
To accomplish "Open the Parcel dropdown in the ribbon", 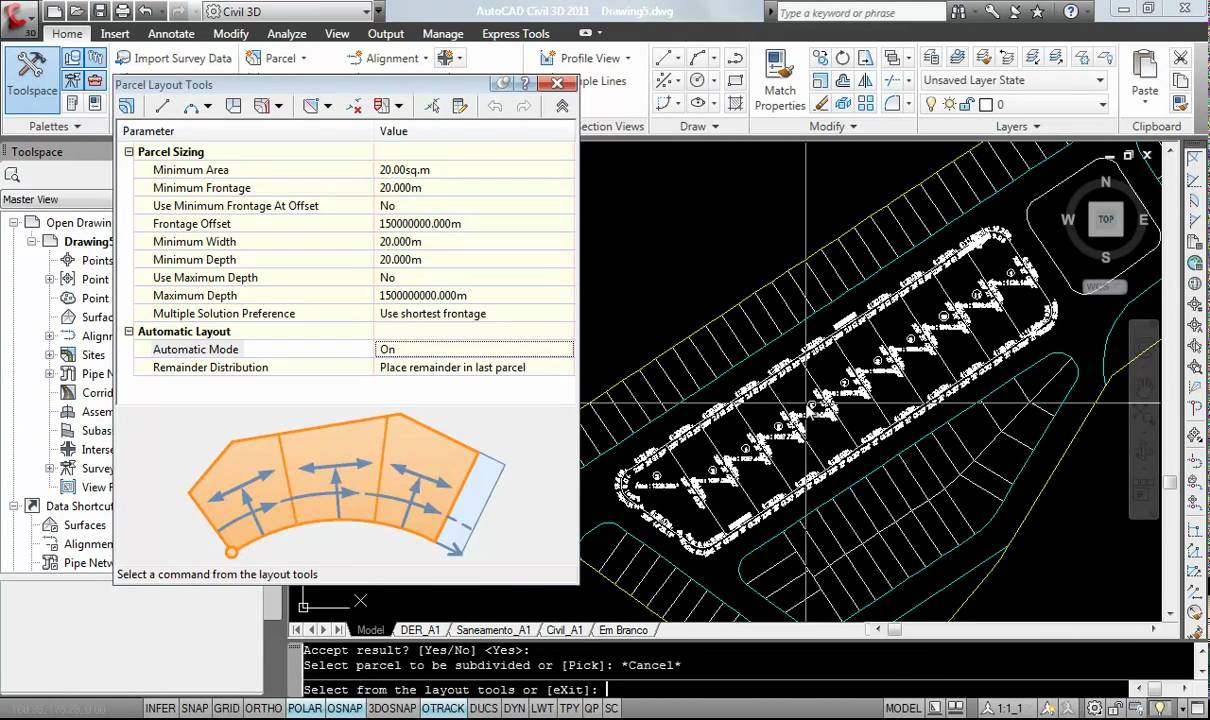I will coord(276,58).
